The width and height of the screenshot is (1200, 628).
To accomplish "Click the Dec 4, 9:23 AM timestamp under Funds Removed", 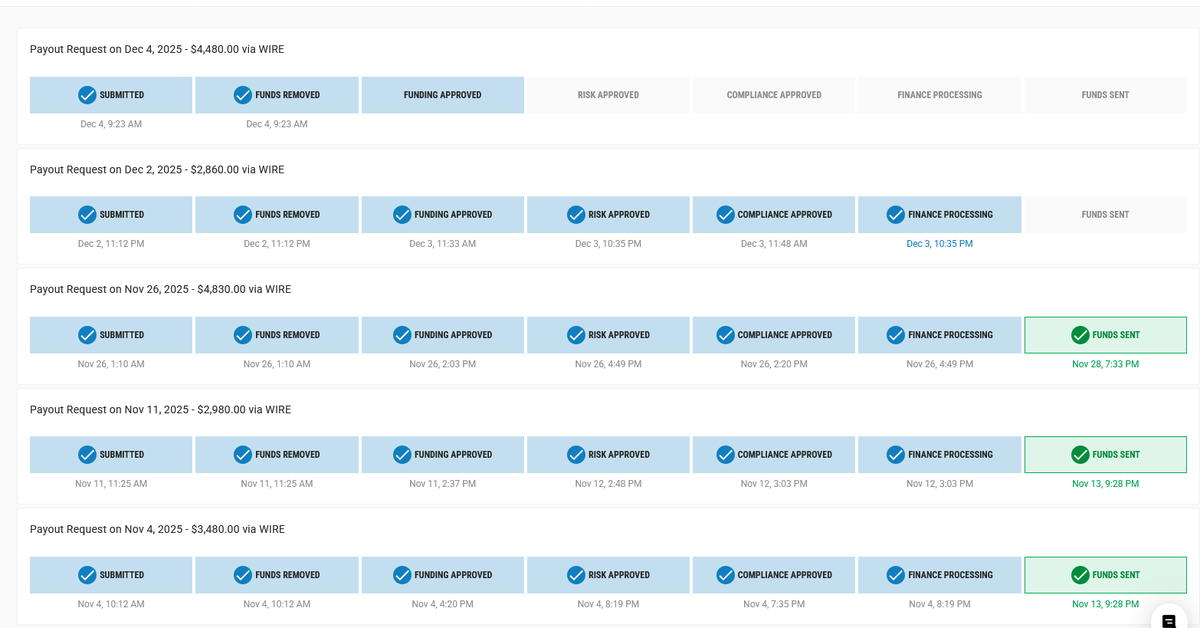I will tap(277, 124).
